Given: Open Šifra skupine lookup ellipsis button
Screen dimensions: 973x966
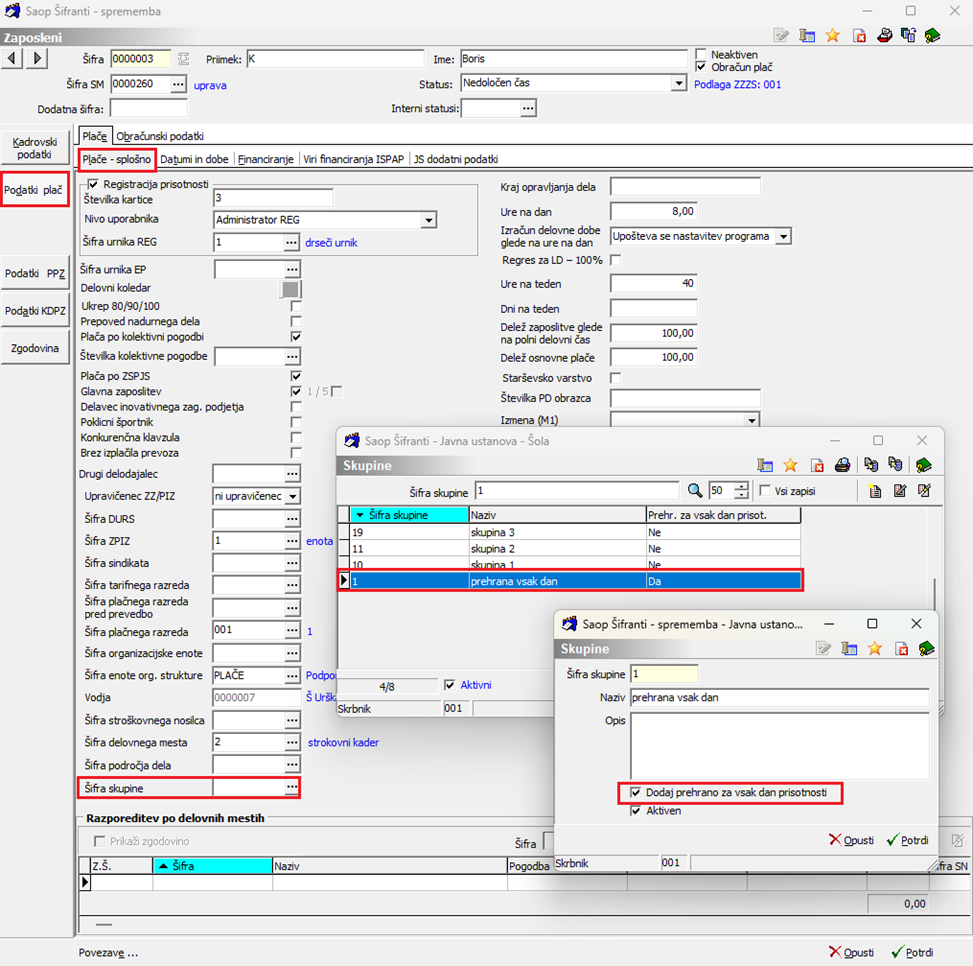Looking at the screenshot, I should pyautogui.click(x=292, y=787).
